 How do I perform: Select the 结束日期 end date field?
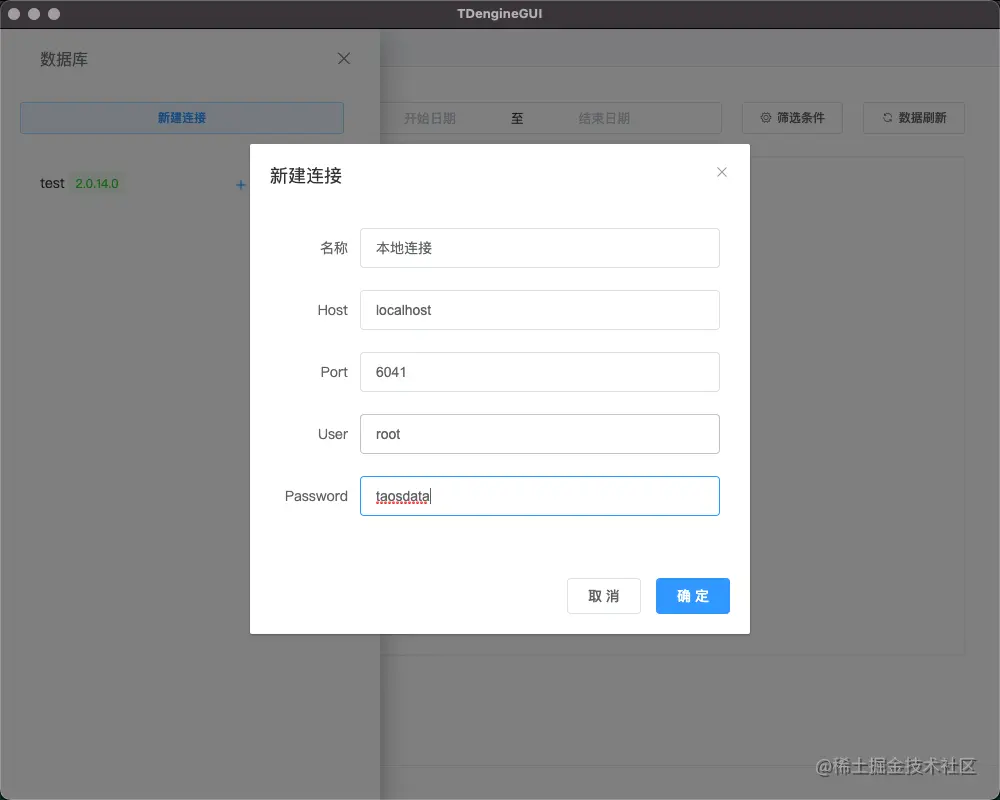click(x=604, y=118)
